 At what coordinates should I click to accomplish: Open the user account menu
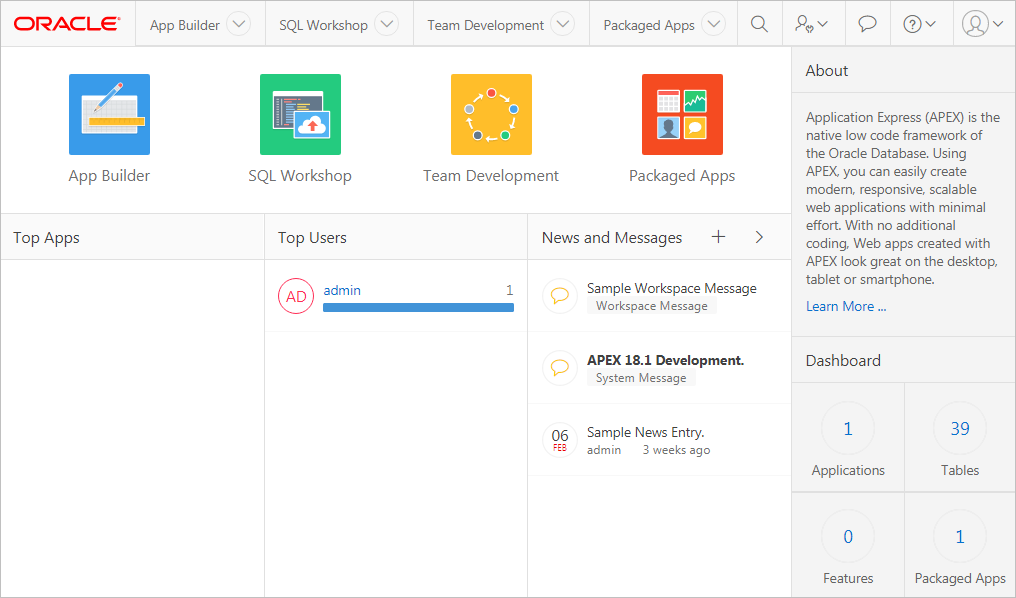point(983,24)
